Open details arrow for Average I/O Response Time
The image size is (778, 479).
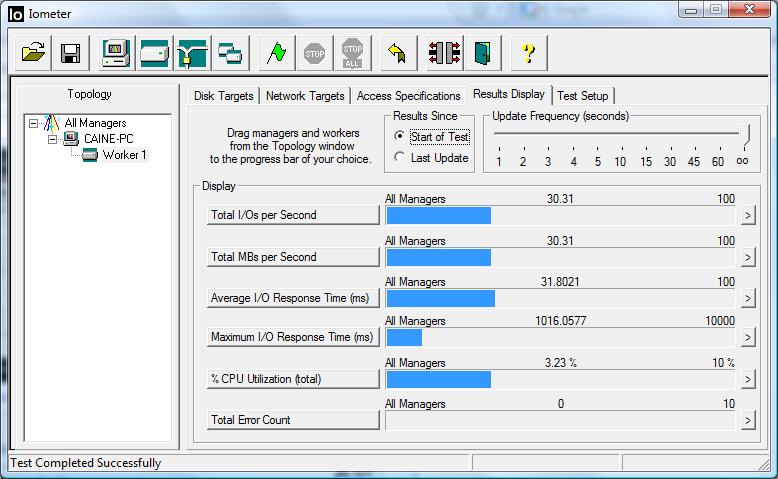[x=748, y=298]
